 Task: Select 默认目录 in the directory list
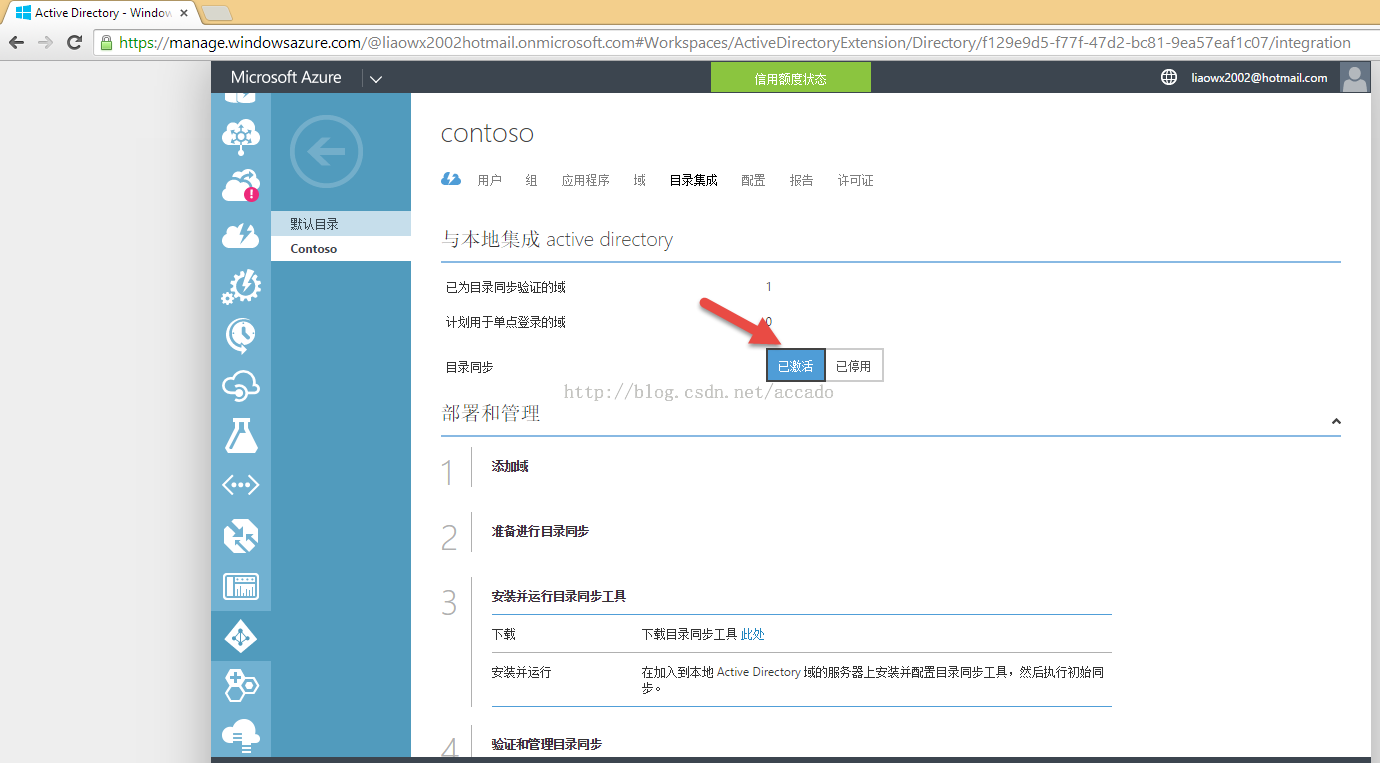[315, 224]
